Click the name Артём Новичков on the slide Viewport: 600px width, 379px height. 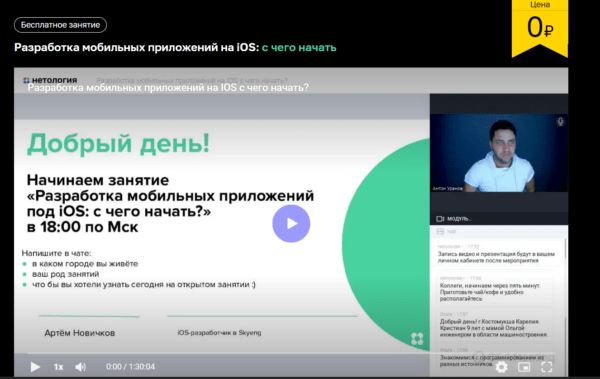[x=80, y=333]
